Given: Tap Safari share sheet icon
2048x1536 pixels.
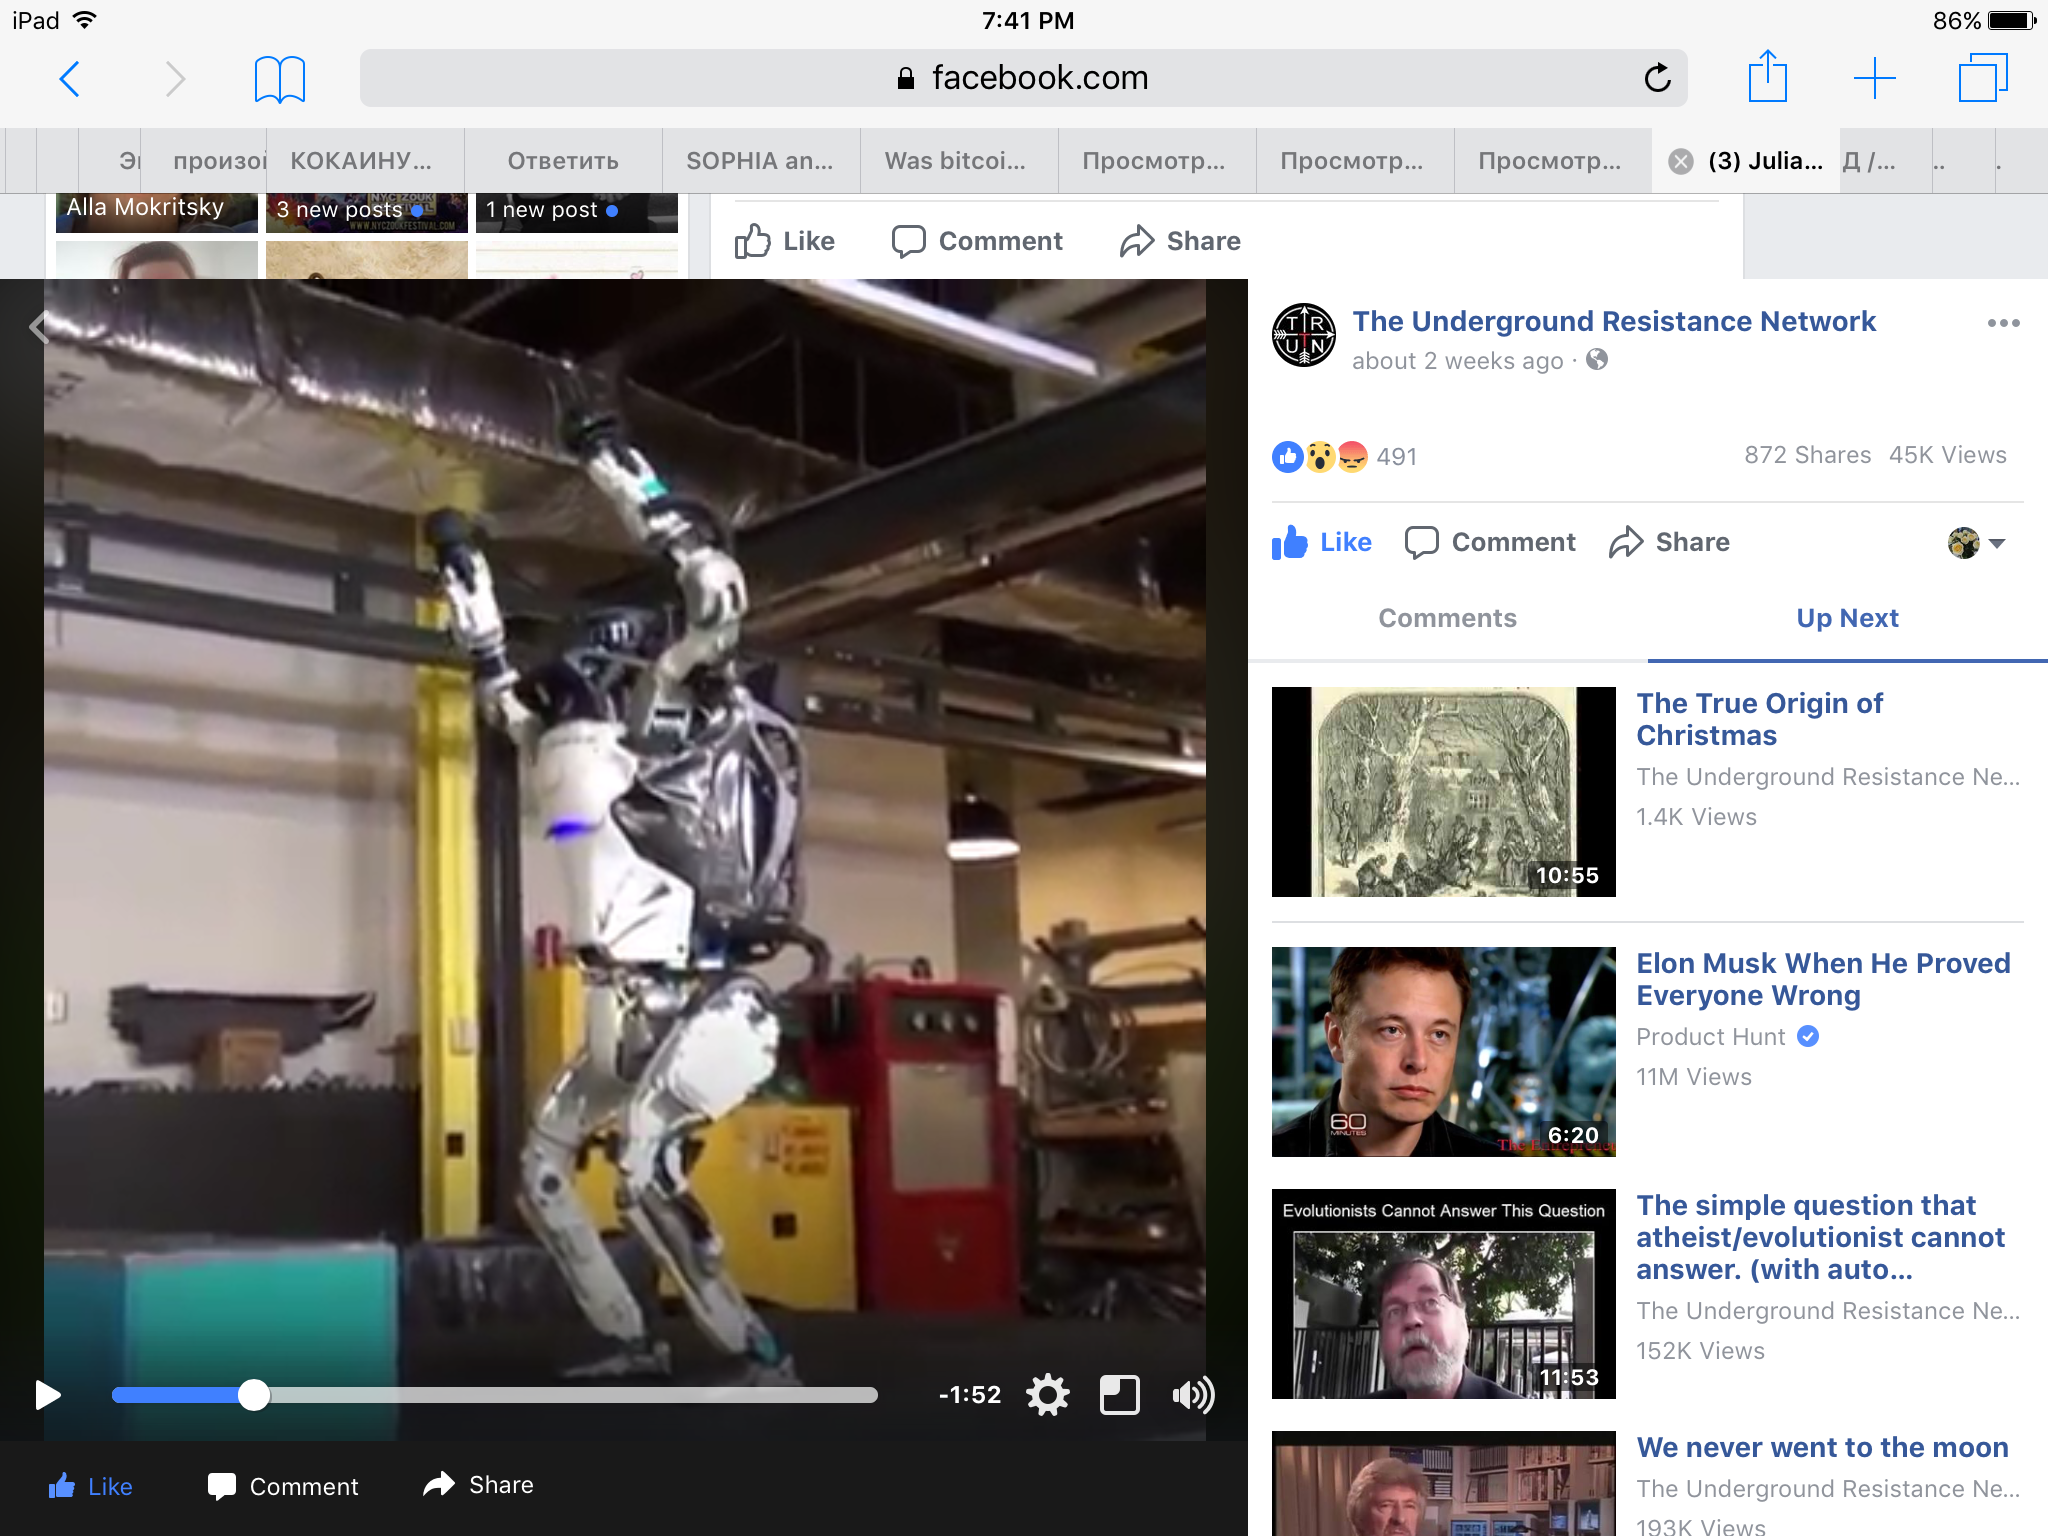Looking at the screenshot, I should click(1767, 77).
